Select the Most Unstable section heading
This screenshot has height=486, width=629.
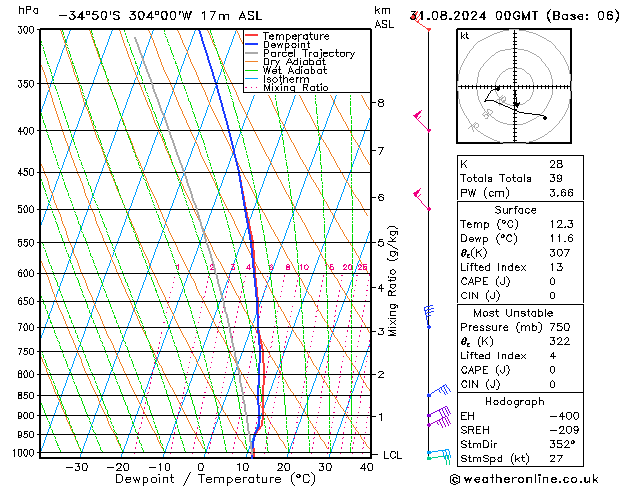(x=514, y=312)
